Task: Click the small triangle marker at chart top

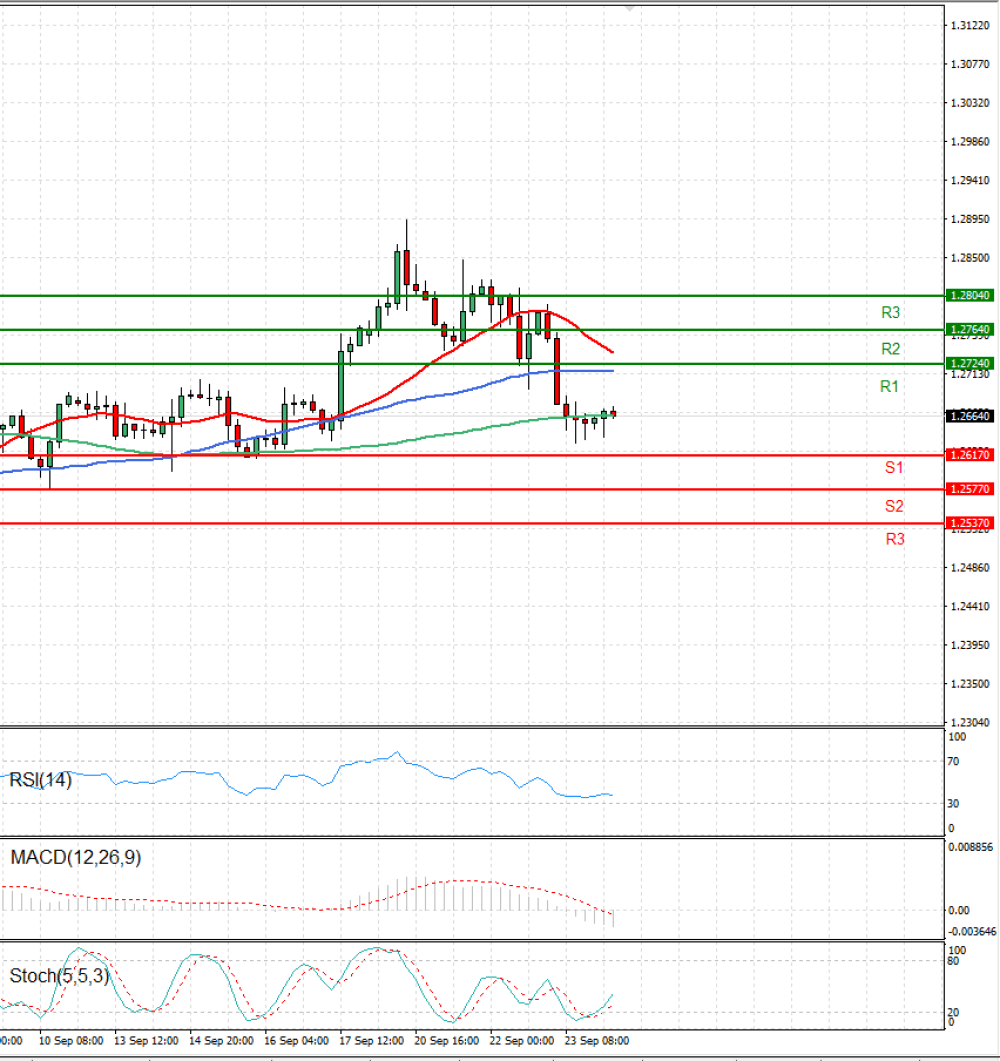Action: tap(629, 9)
